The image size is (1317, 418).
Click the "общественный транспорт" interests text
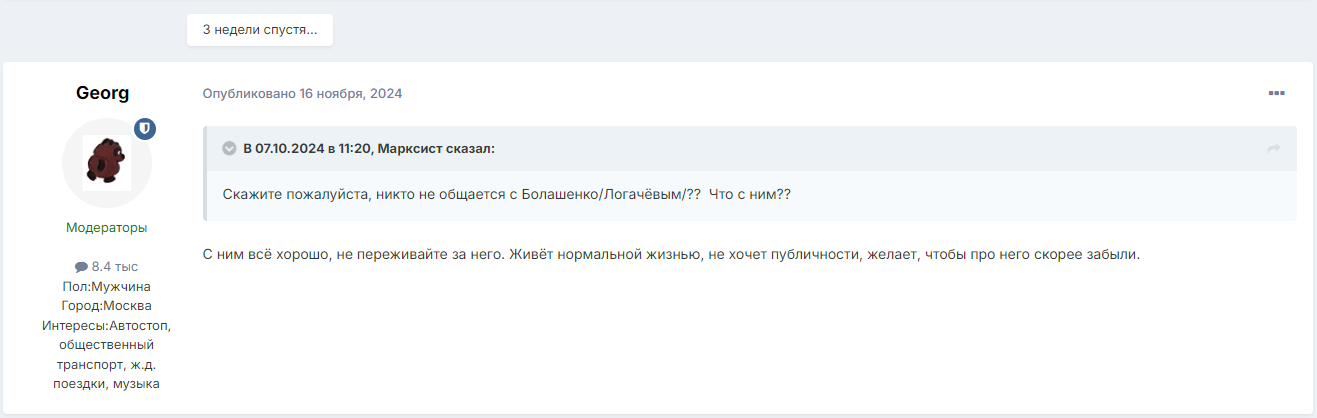106,355
